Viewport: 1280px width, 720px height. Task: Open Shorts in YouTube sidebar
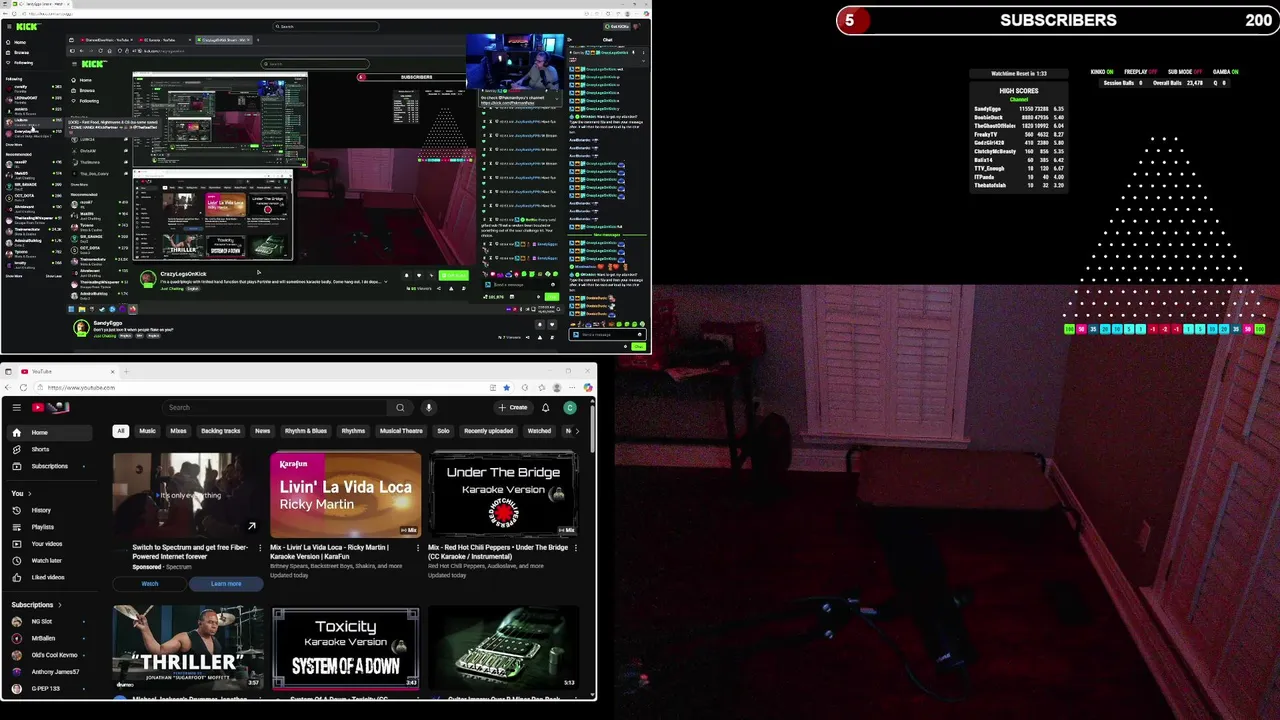[40, 449]
